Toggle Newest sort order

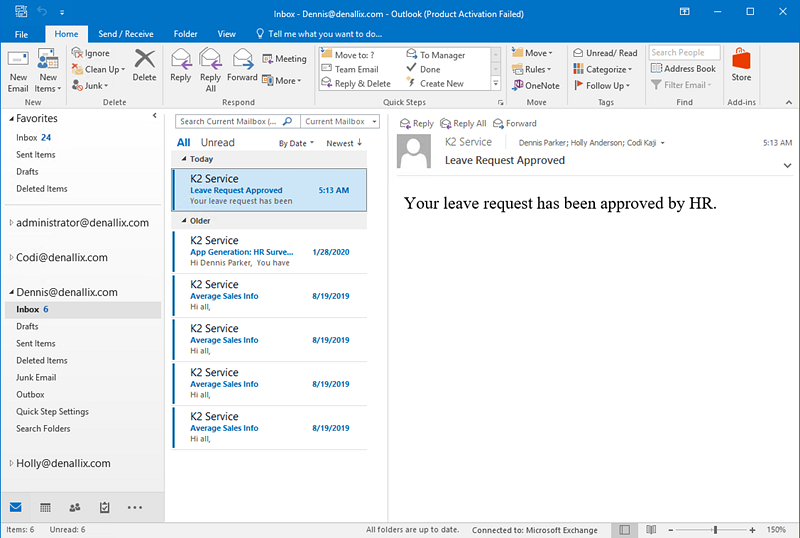[344, 143]
